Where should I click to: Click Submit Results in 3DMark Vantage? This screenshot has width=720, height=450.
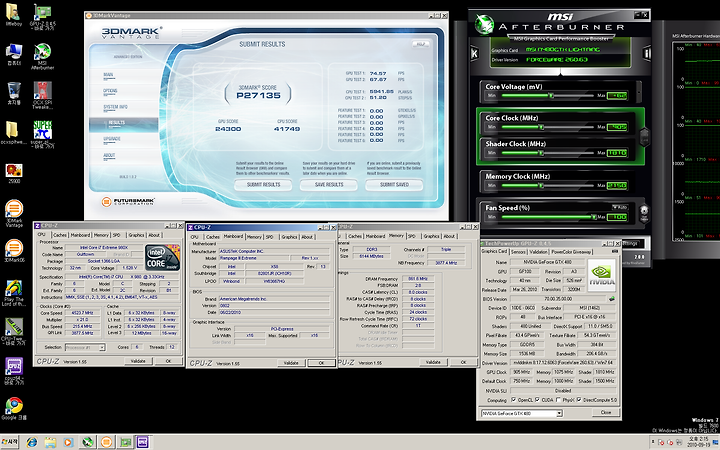pos(264,185)
